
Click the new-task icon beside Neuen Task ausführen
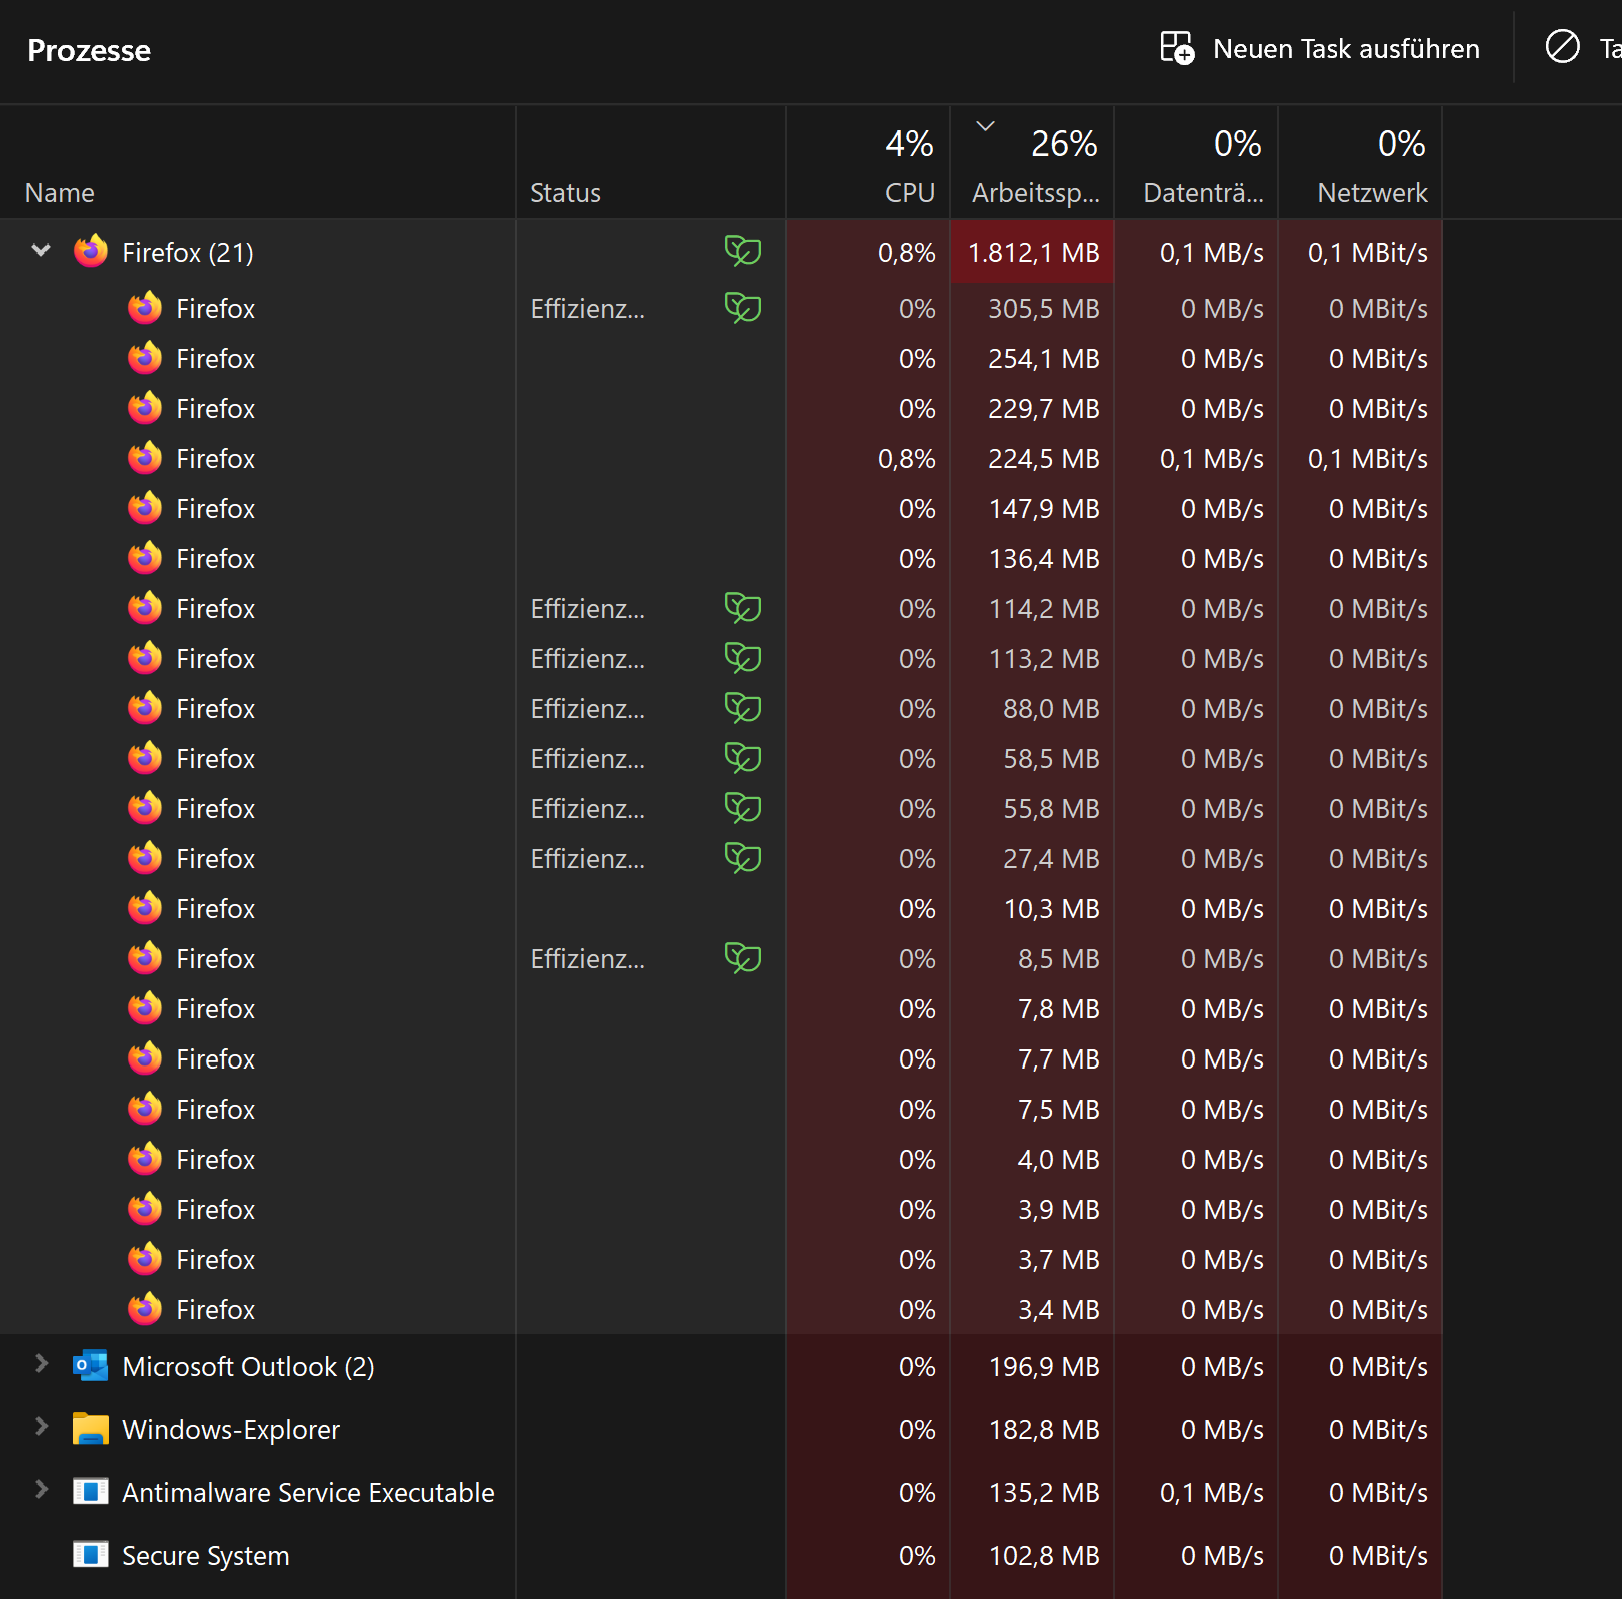(x=1177, y=48)
